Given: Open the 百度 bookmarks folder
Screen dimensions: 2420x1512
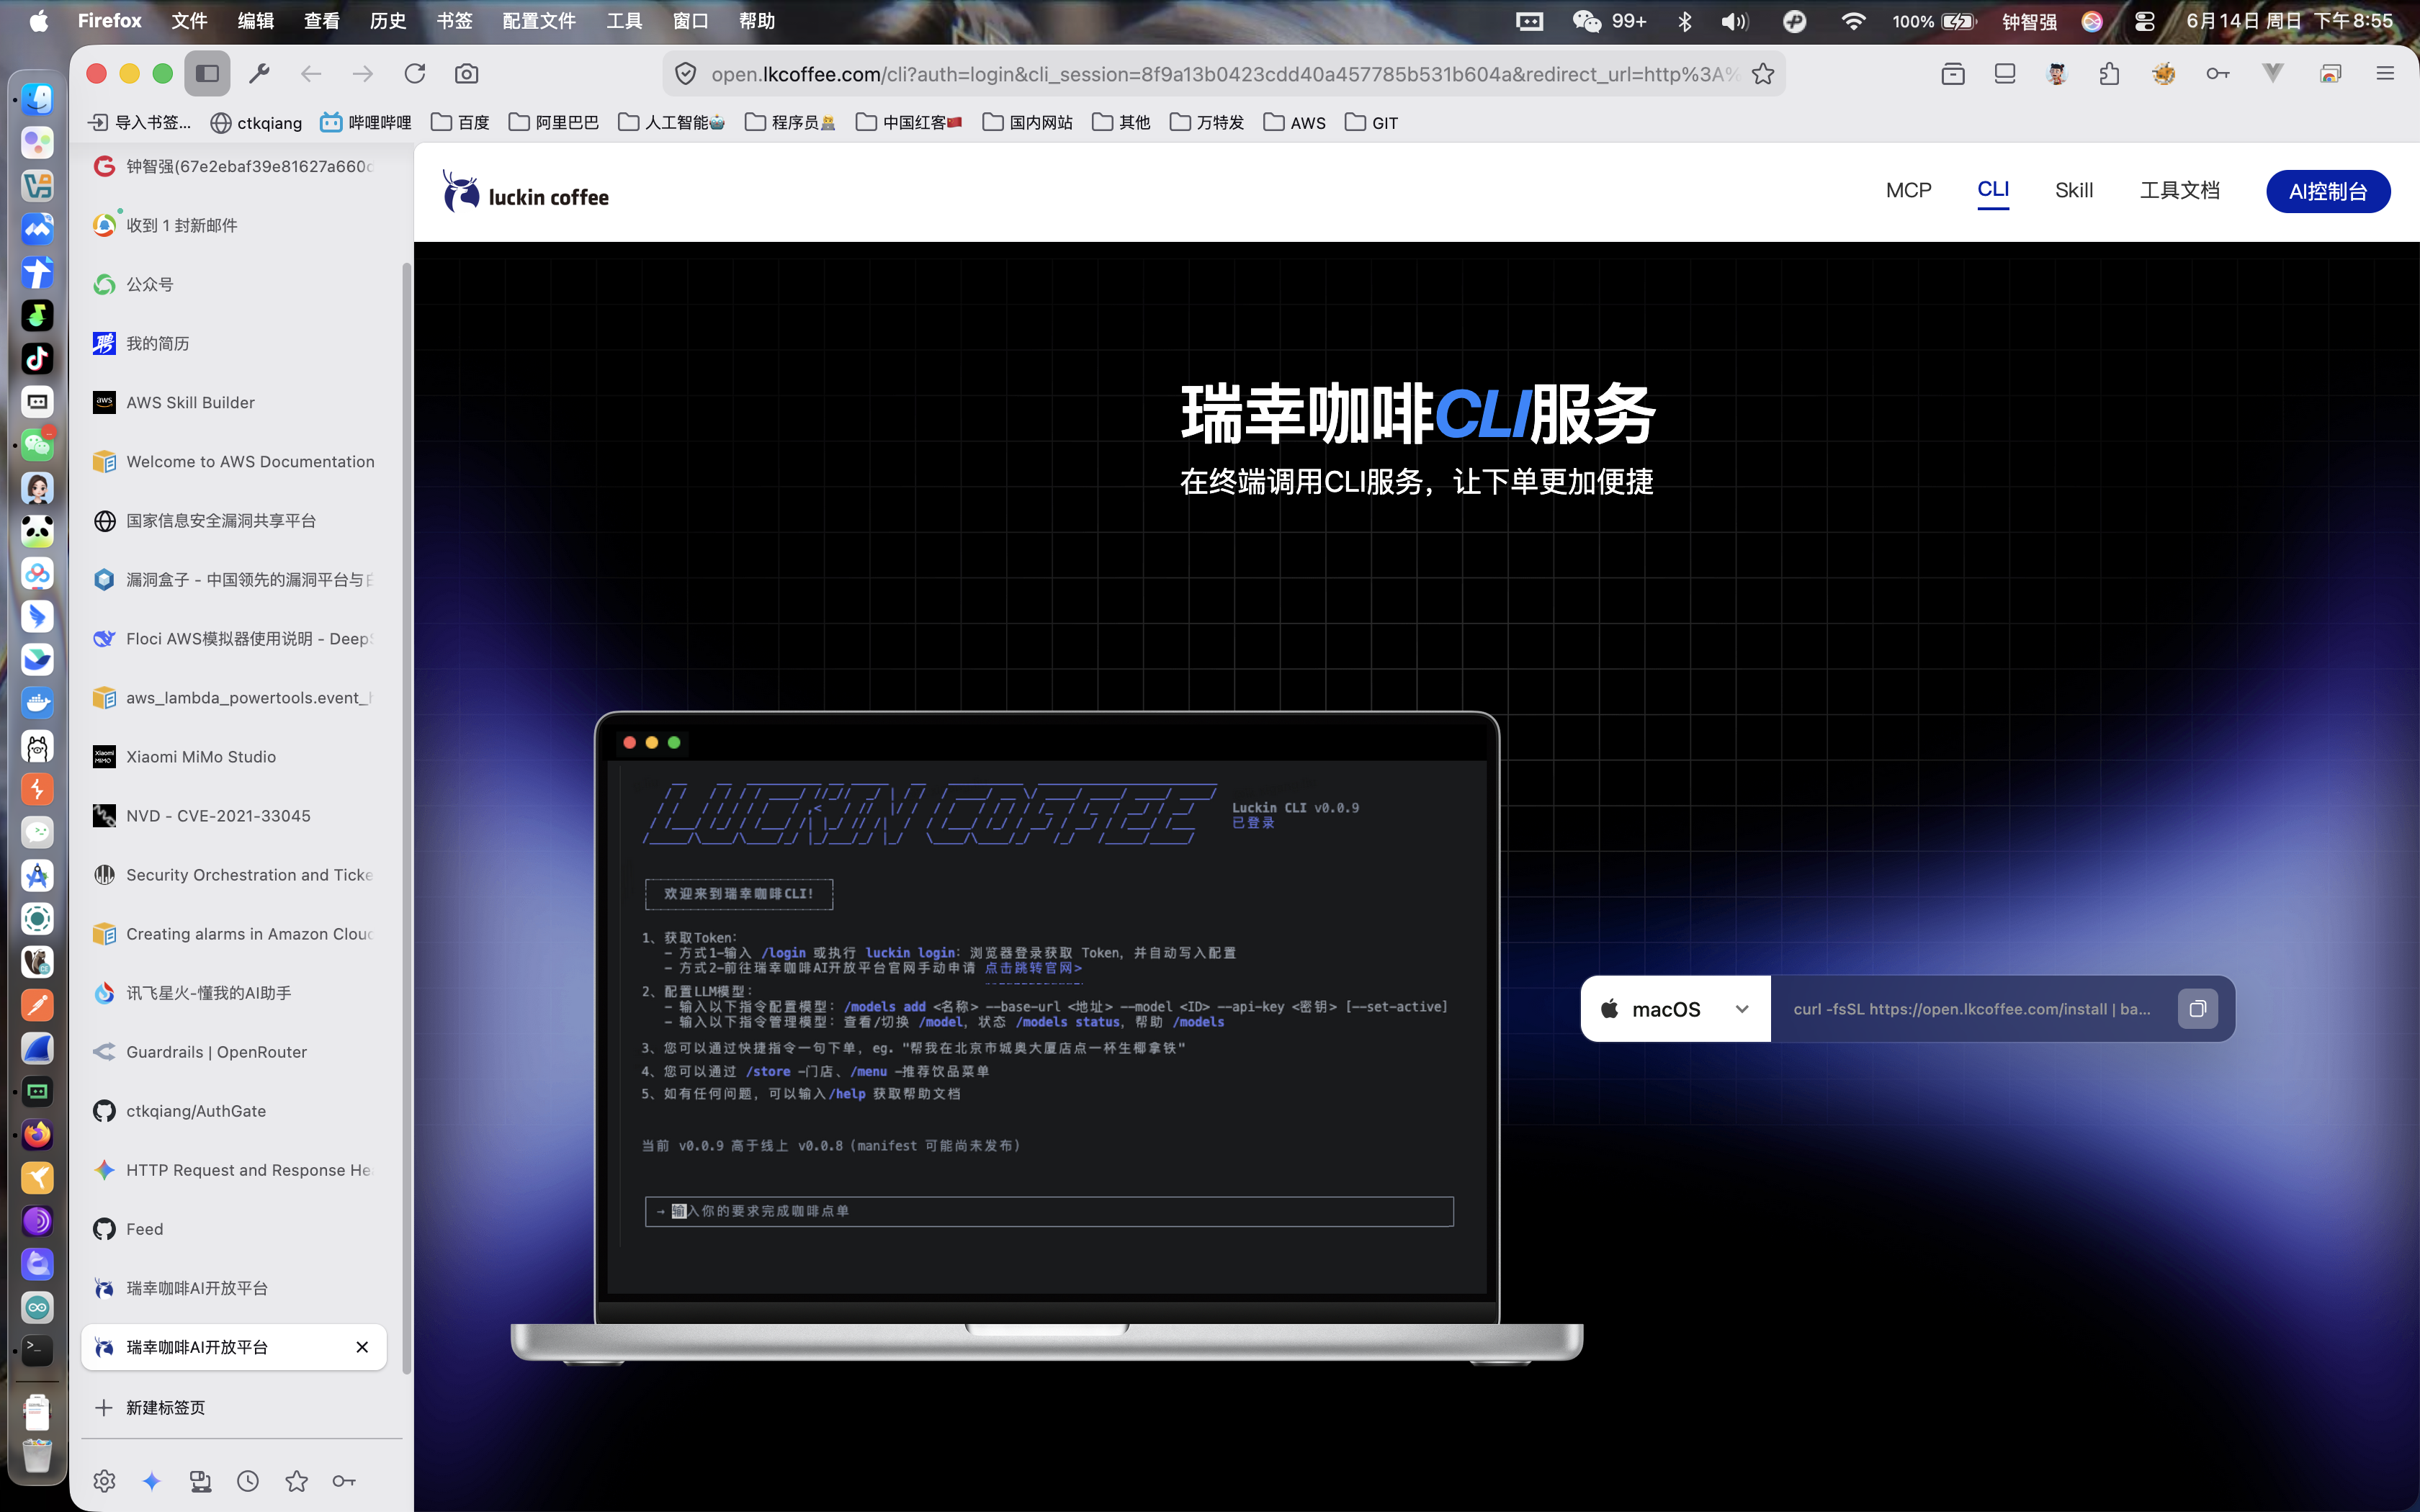Looking at the screenshot, I should coord(460,122).
